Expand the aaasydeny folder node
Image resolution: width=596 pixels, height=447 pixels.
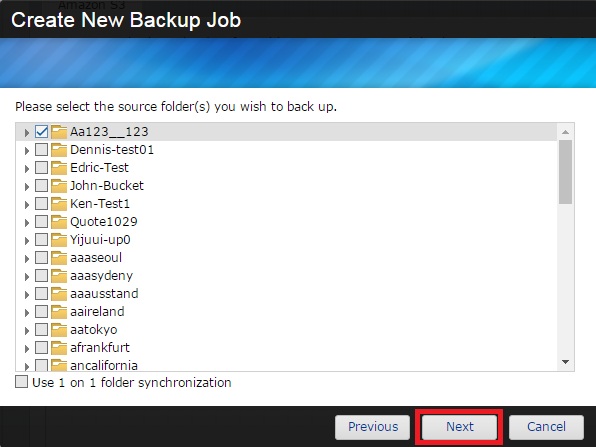click(27, 277)
